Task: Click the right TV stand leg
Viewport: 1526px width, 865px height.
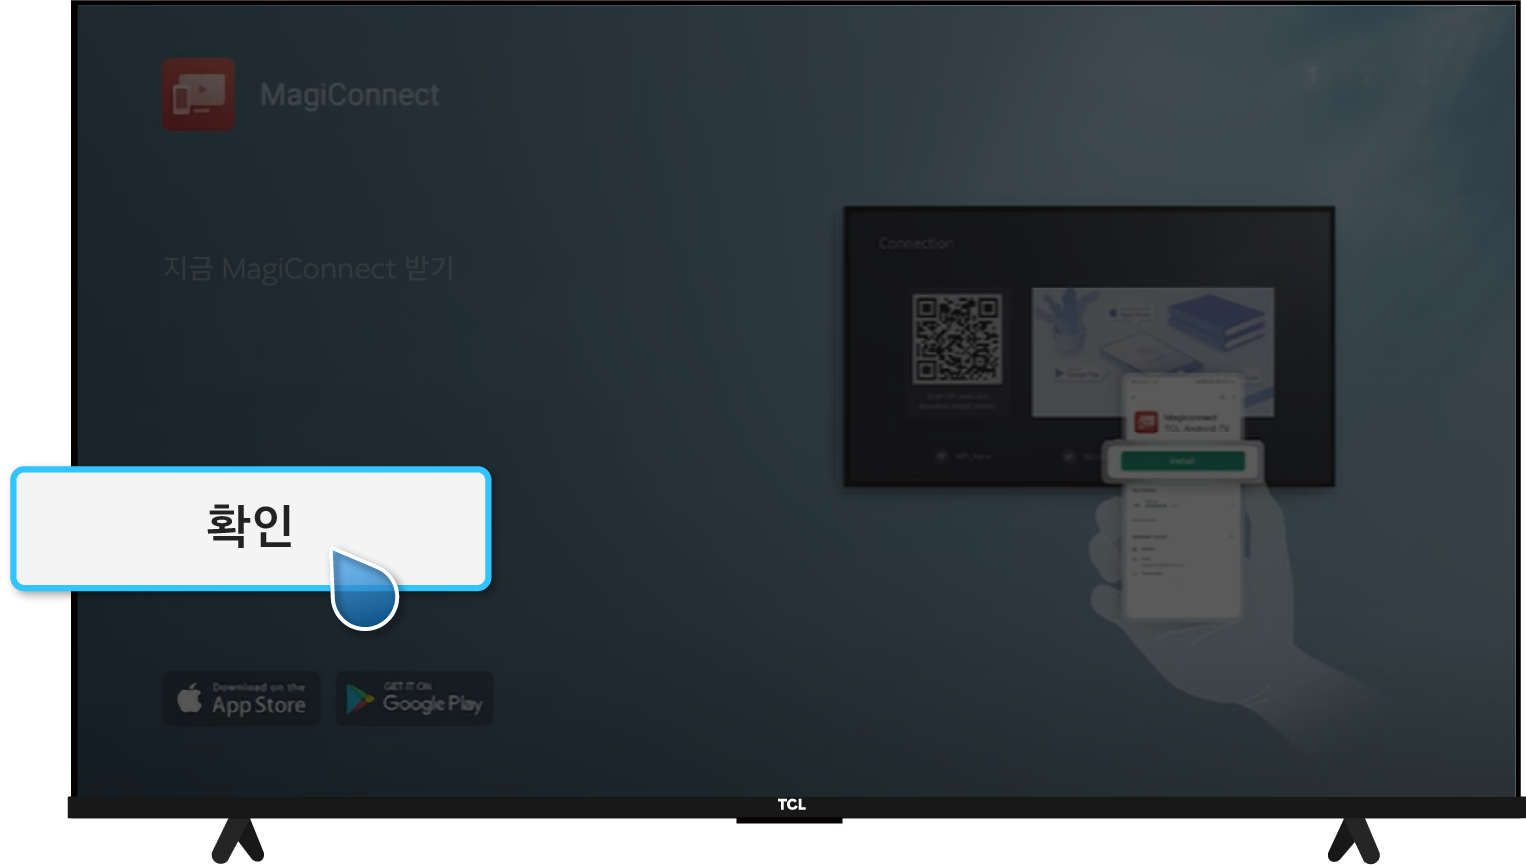Action: coord(1354,840)
